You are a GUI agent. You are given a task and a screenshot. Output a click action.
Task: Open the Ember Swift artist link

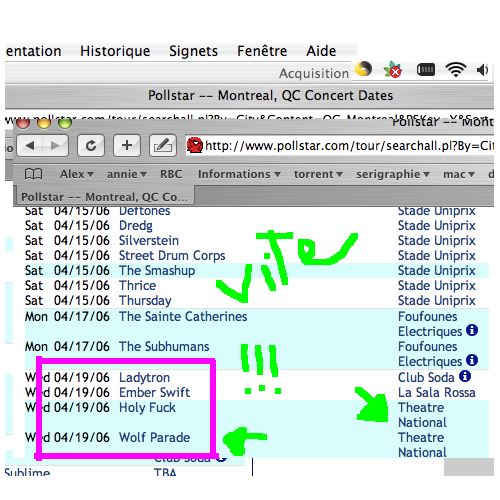[x=154, y=392]
